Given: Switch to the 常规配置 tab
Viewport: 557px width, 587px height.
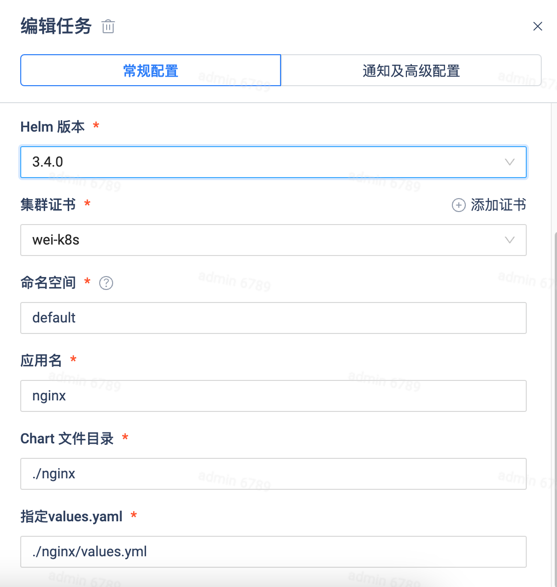Looking at the screenshot, I should (x=150, y=70).
